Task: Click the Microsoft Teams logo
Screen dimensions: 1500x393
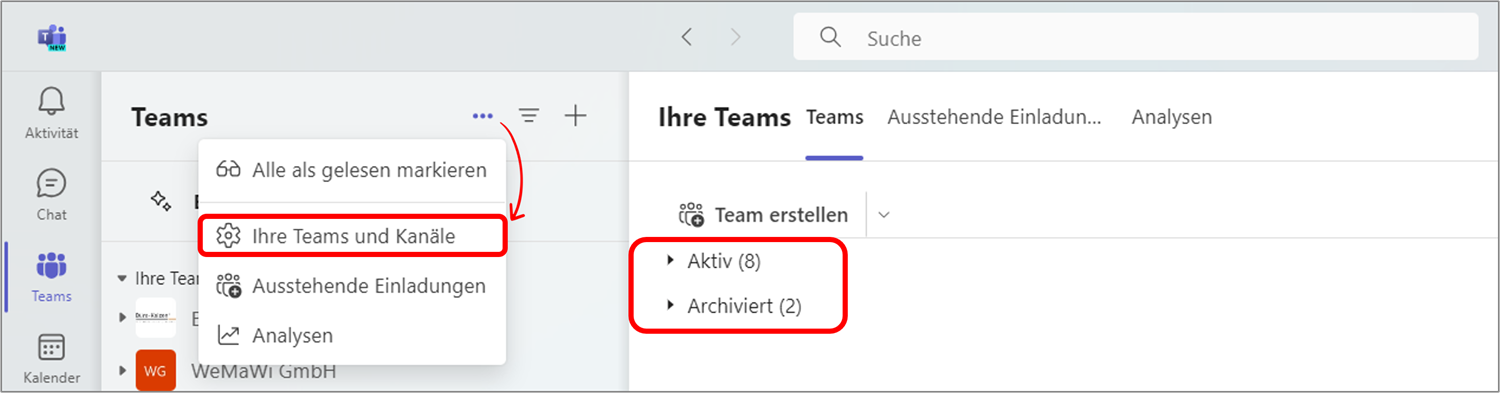Action: click(51, 38)
